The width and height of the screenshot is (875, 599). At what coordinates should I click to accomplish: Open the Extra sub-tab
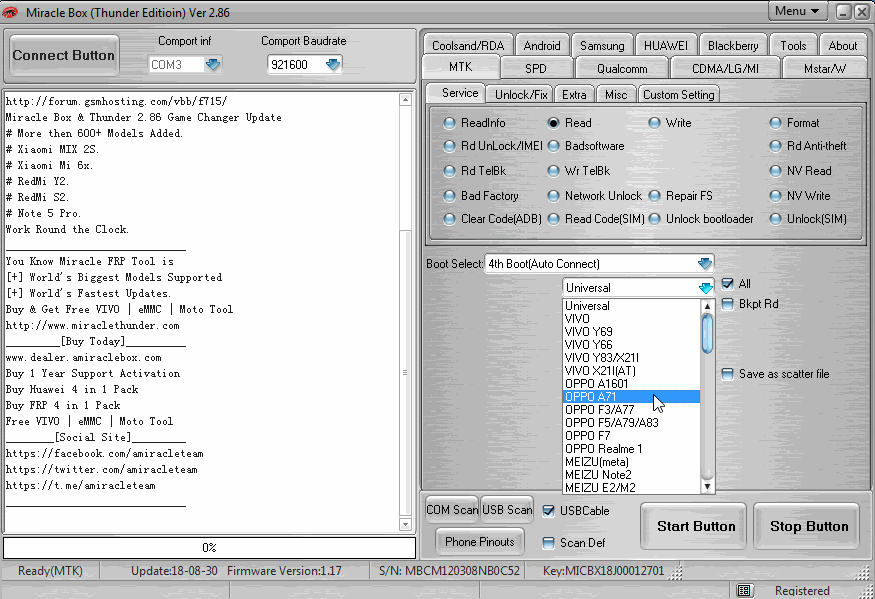pos(574,95)
